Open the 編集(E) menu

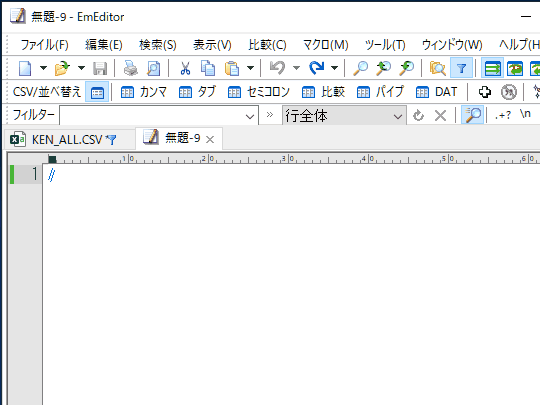[x=104, y=45]
